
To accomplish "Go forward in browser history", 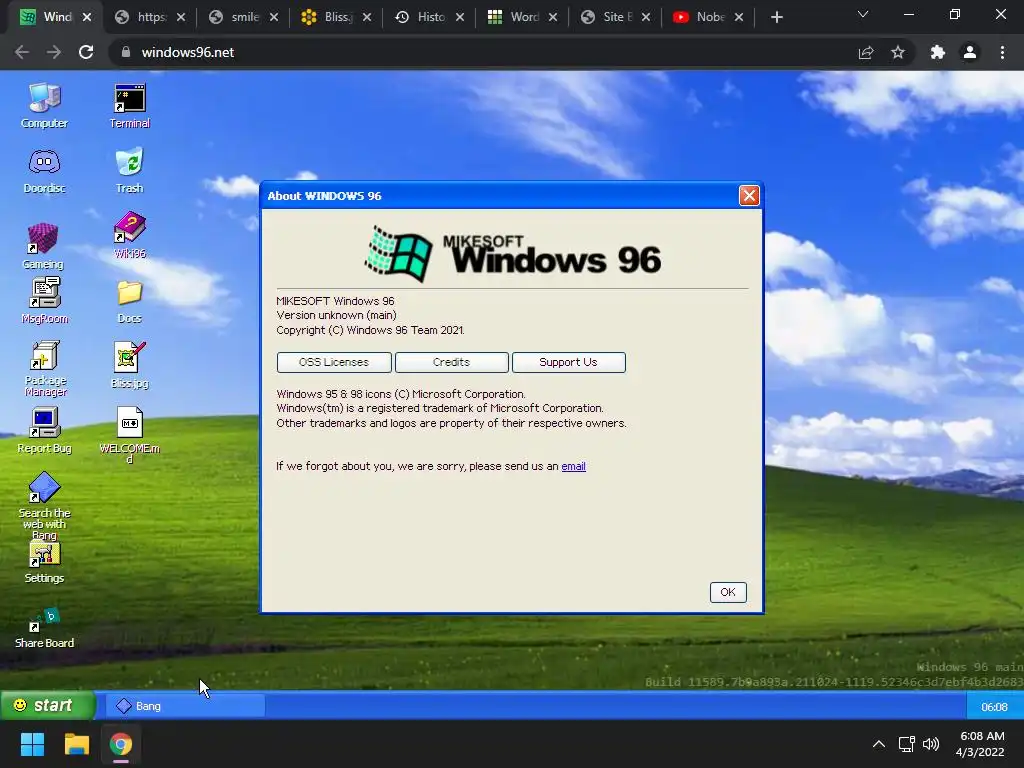I will (x=54, y=52).
